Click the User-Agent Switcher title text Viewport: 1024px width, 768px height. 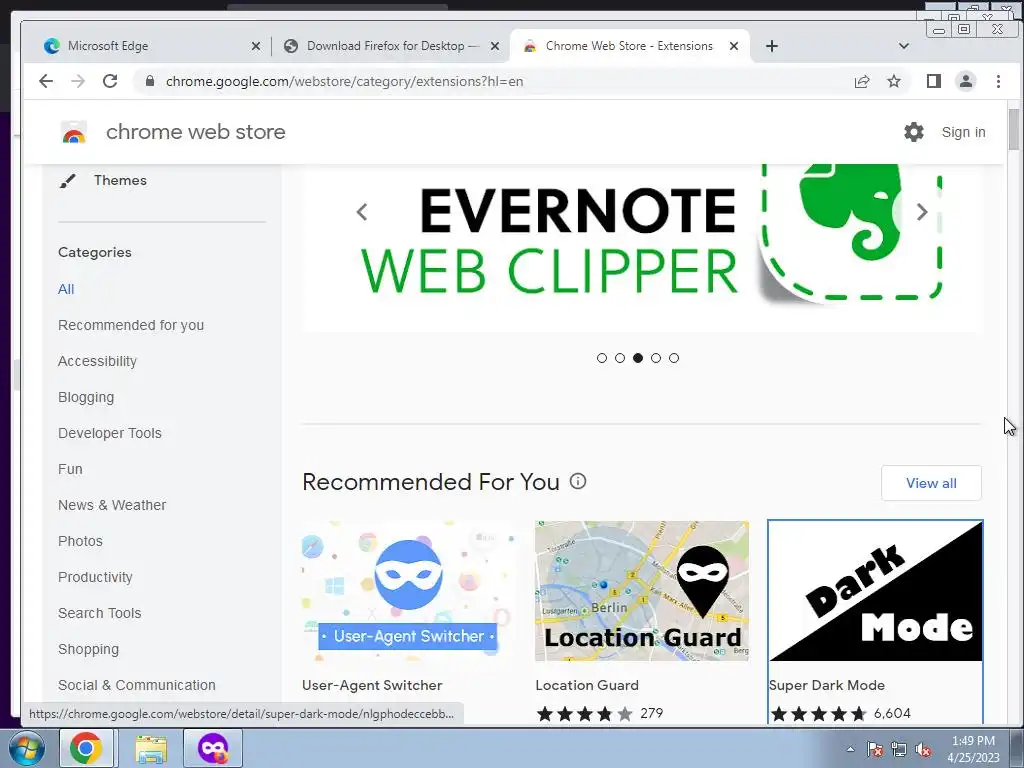click(x=372, y=685)
